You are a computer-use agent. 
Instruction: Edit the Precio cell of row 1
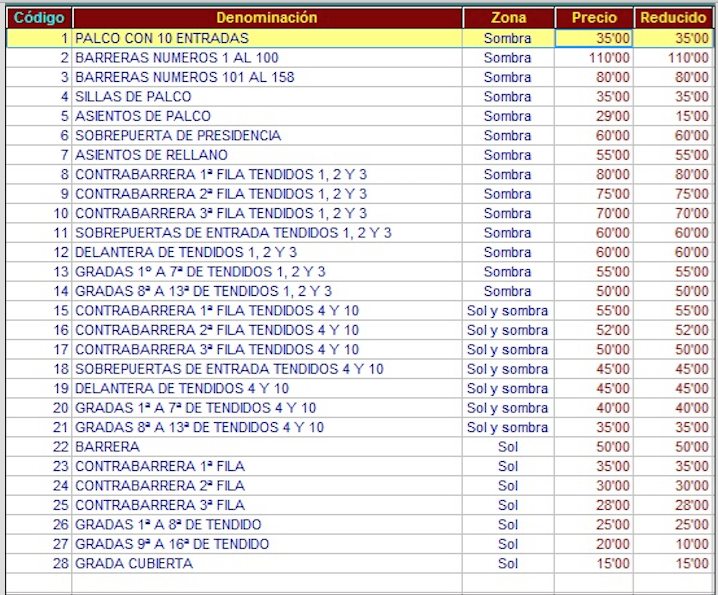click(x=594, y=38)
